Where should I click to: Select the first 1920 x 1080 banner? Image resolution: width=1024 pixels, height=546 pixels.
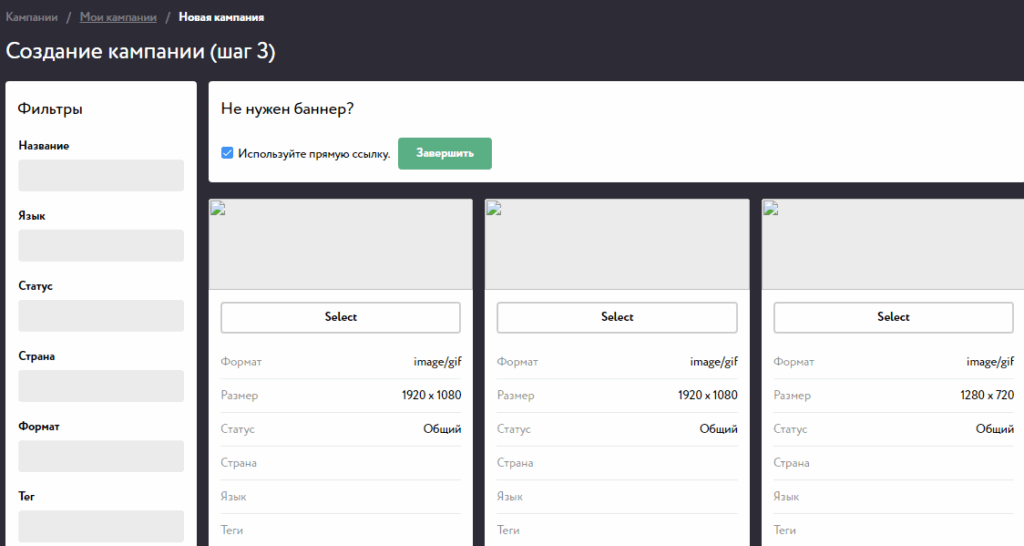(x=340, y=317)
